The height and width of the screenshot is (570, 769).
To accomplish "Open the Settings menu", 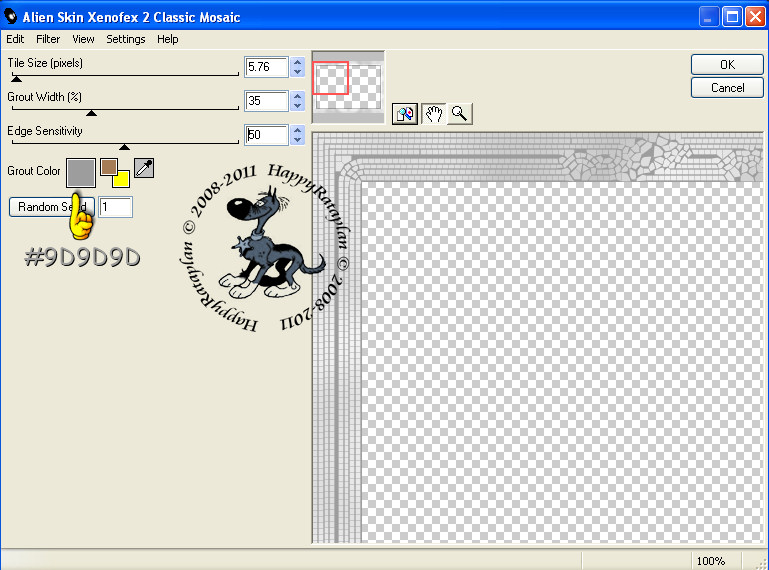I will click(126, 39).
